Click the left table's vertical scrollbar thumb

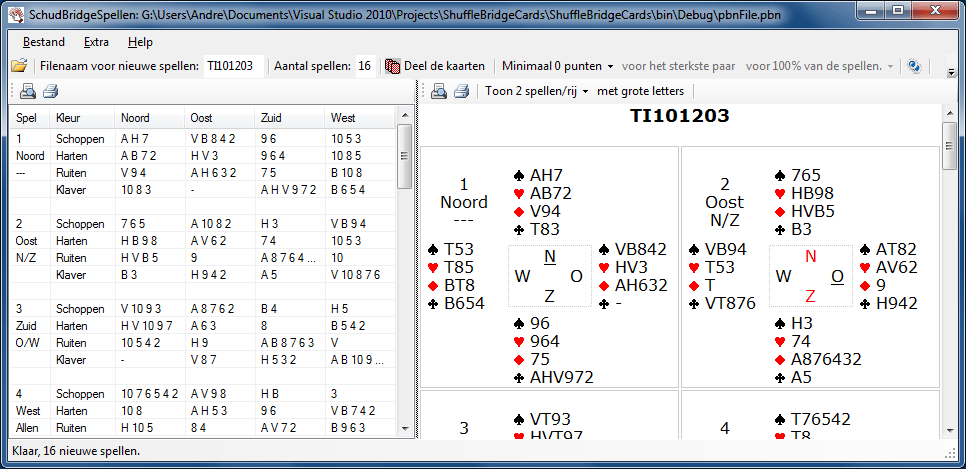[x=404, y=156]
